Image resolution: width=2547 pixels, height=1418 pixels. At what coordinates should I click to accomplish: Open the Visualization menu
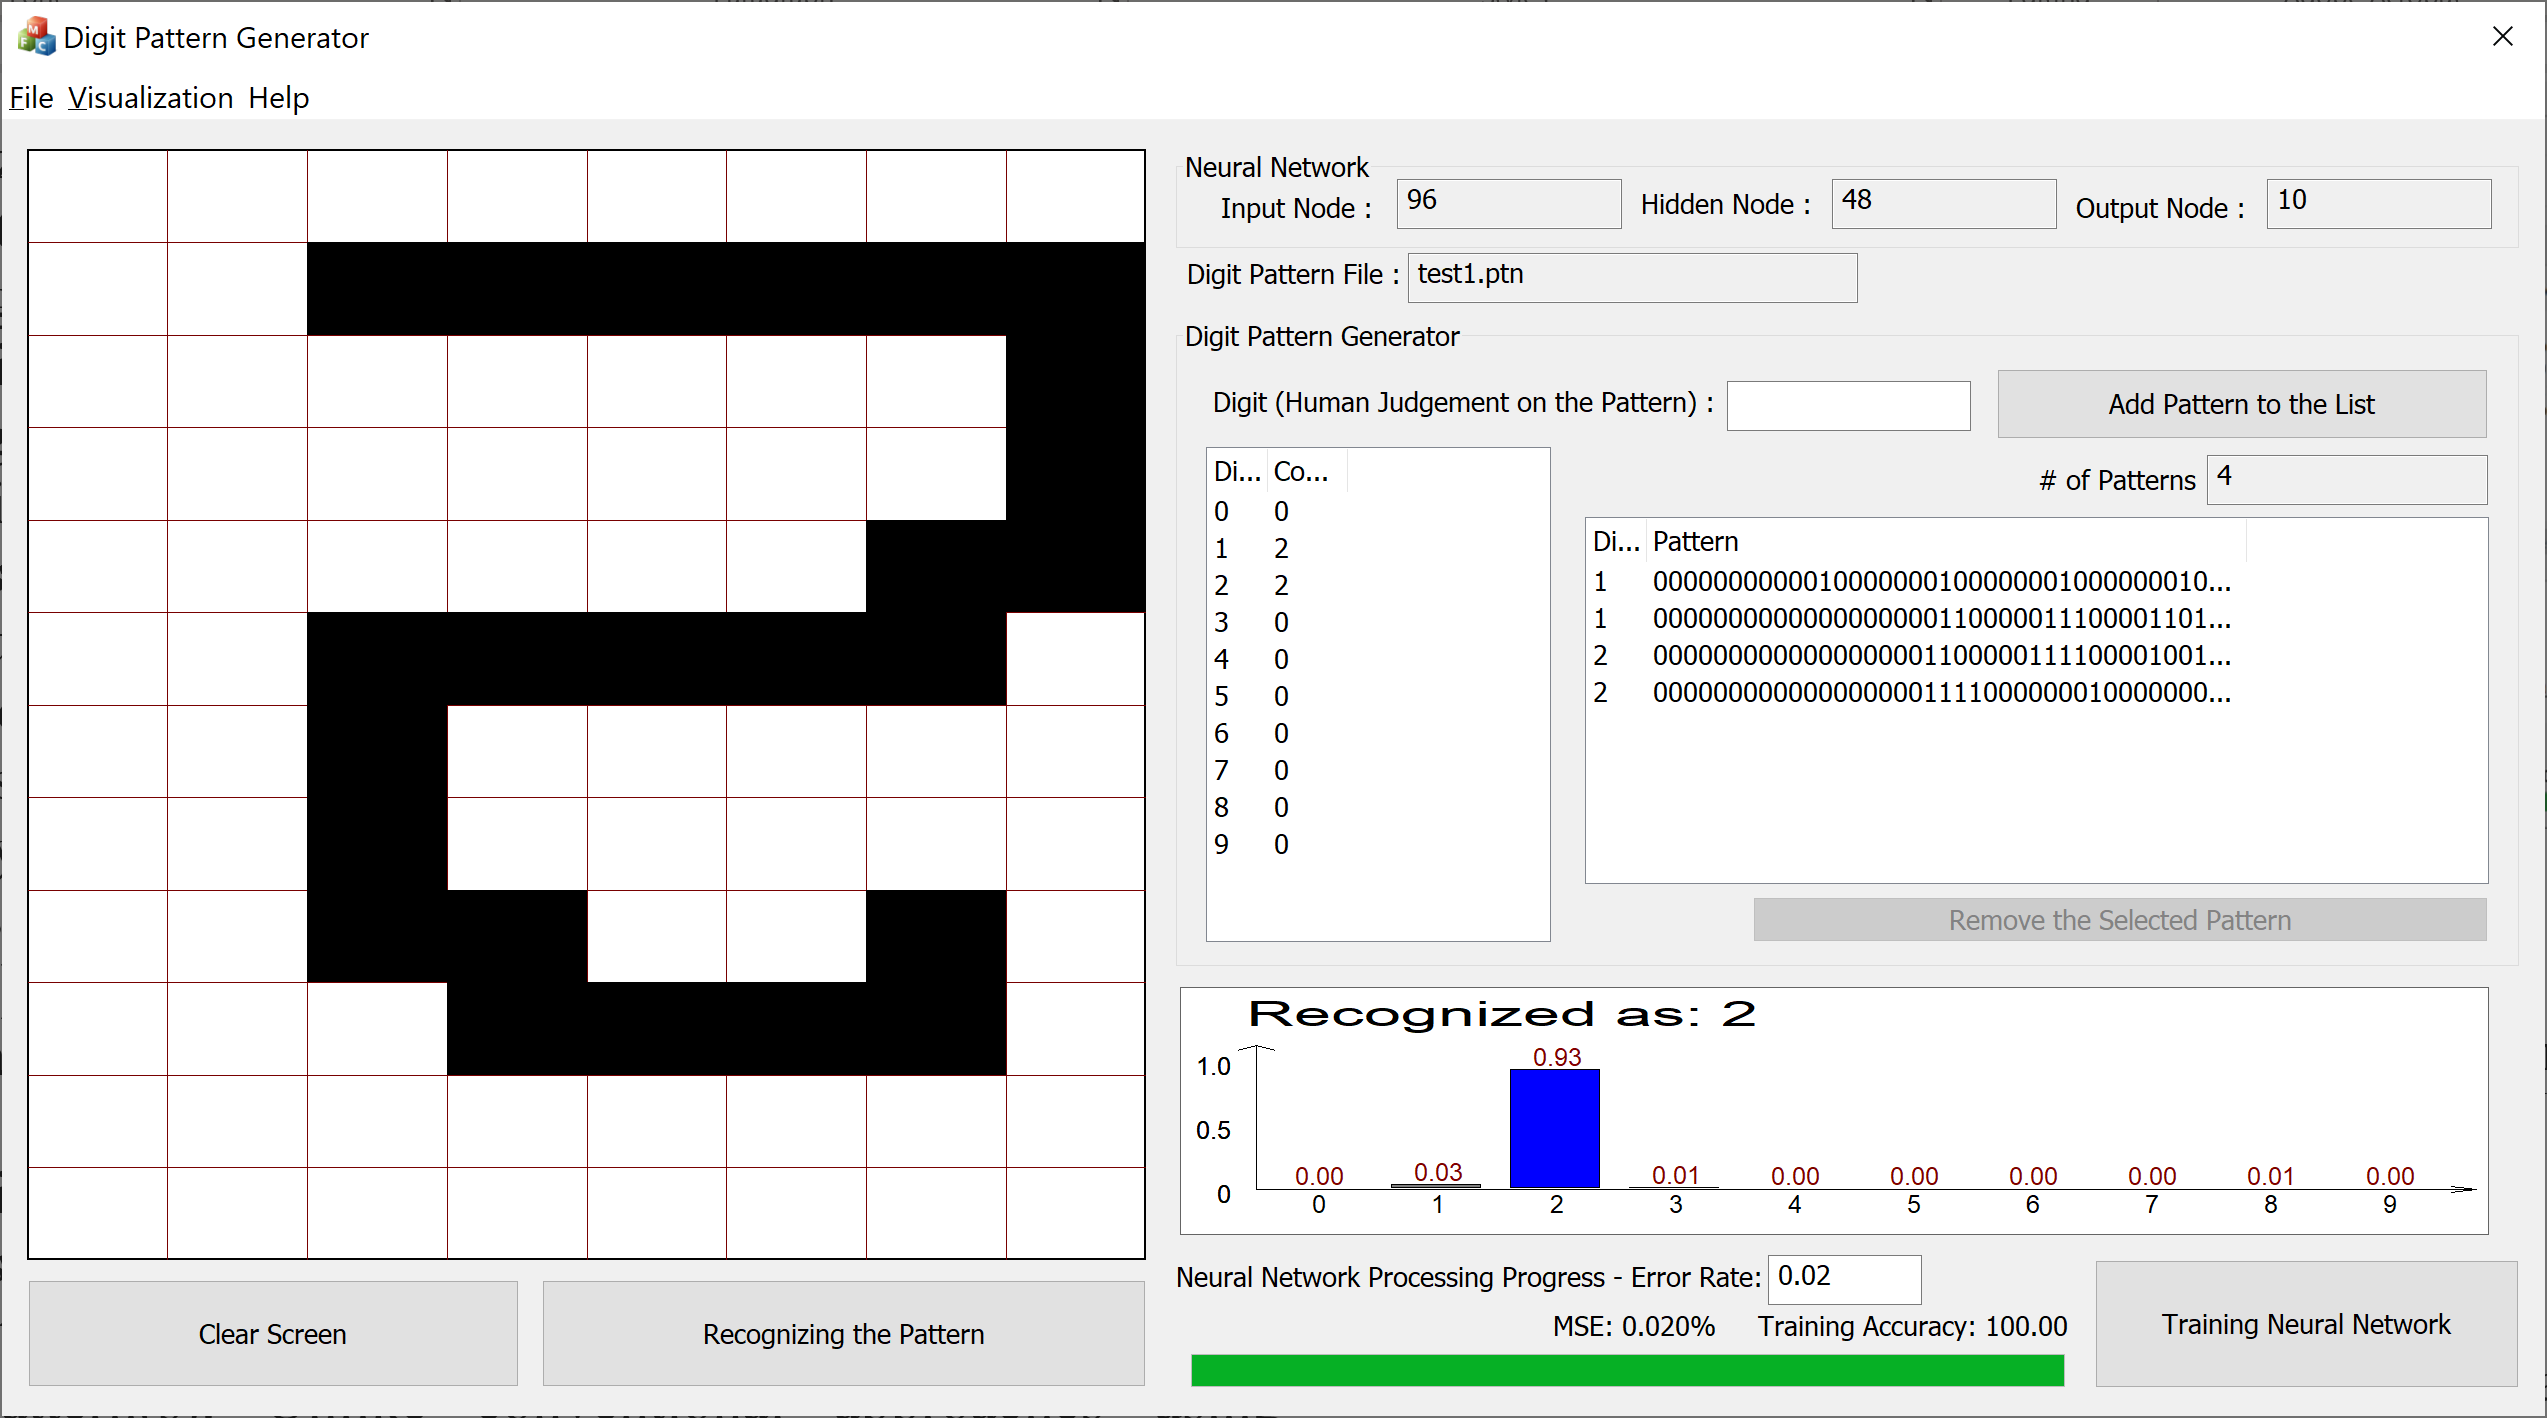pyautogui.click(x=150, y=98)
